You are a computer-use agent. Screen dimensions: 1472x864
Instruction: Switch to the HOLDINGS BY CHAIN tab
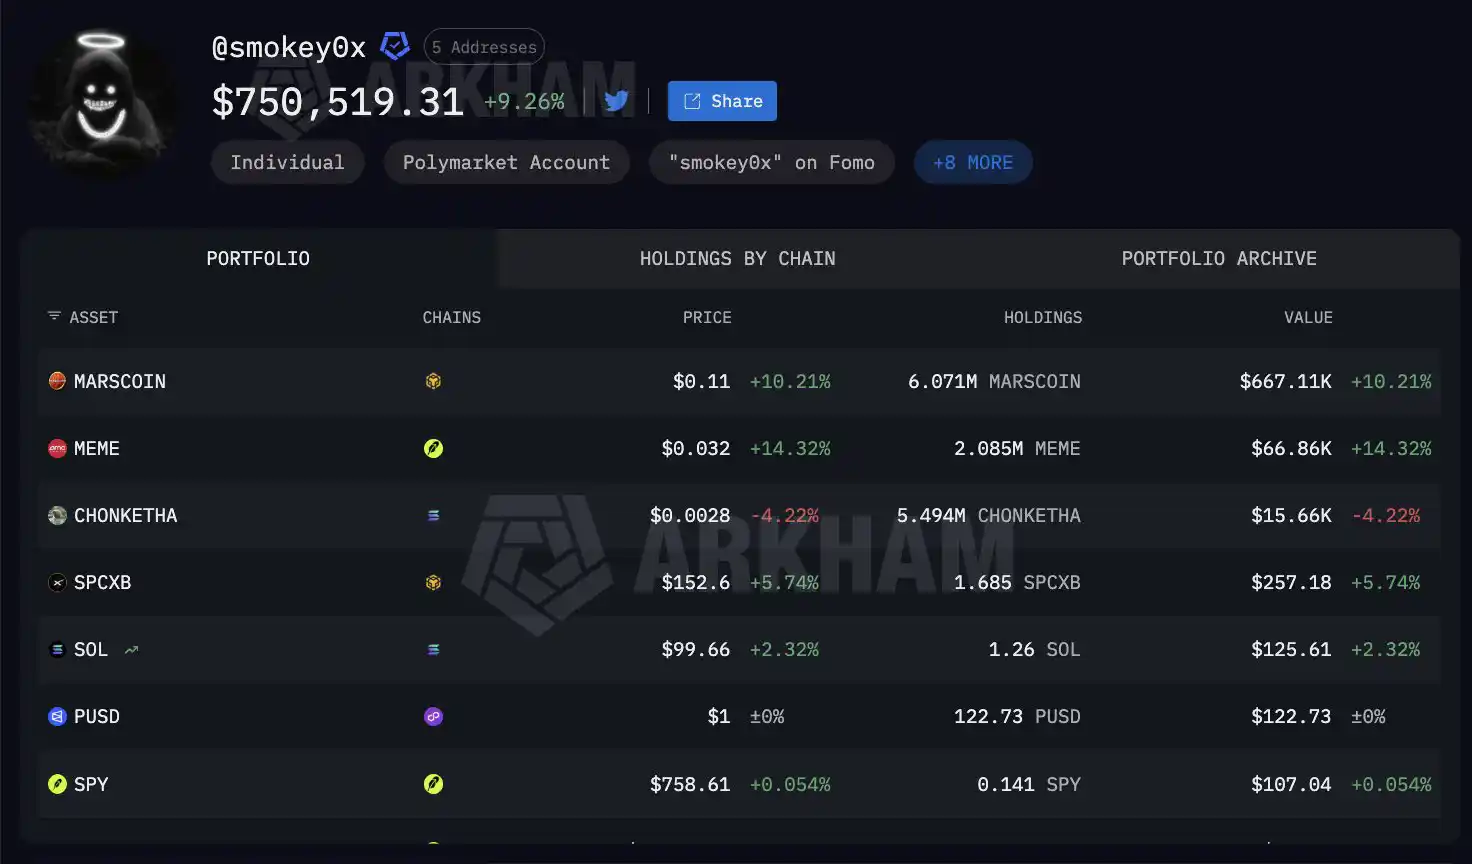pos(738,259)
